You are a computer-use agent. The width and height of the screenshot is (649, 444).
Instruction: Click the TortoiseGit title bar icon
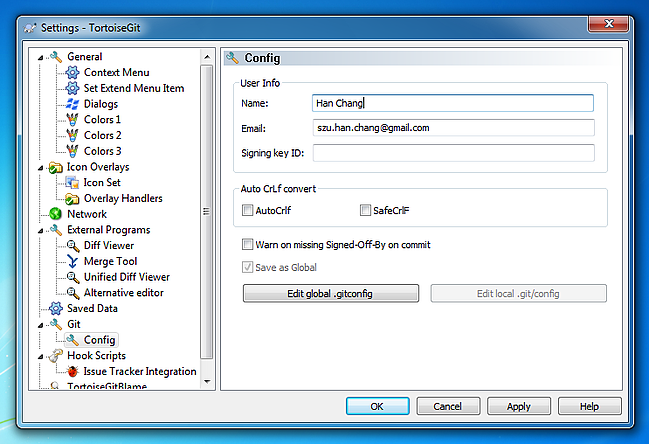[x=30, y=28]
